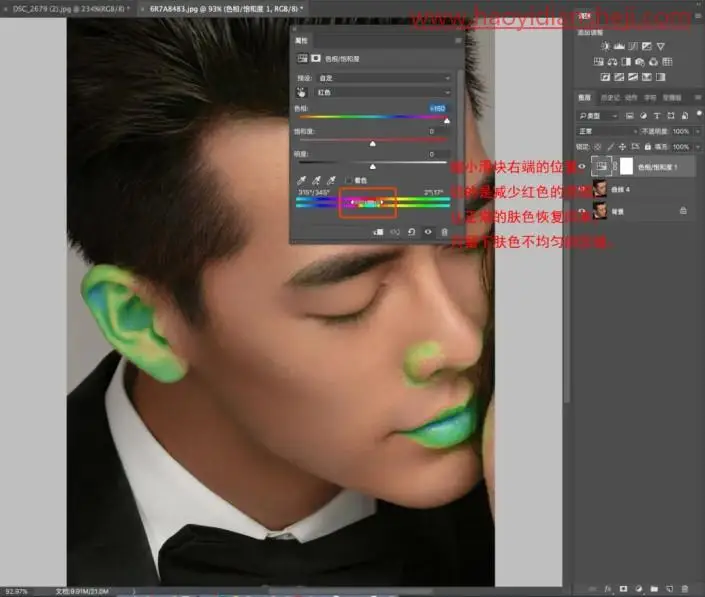Image resolution: width=705 pixels, height=597 pixels.
Task: Open the layer opacity dropdown arrow
Action: pos(697,131)
